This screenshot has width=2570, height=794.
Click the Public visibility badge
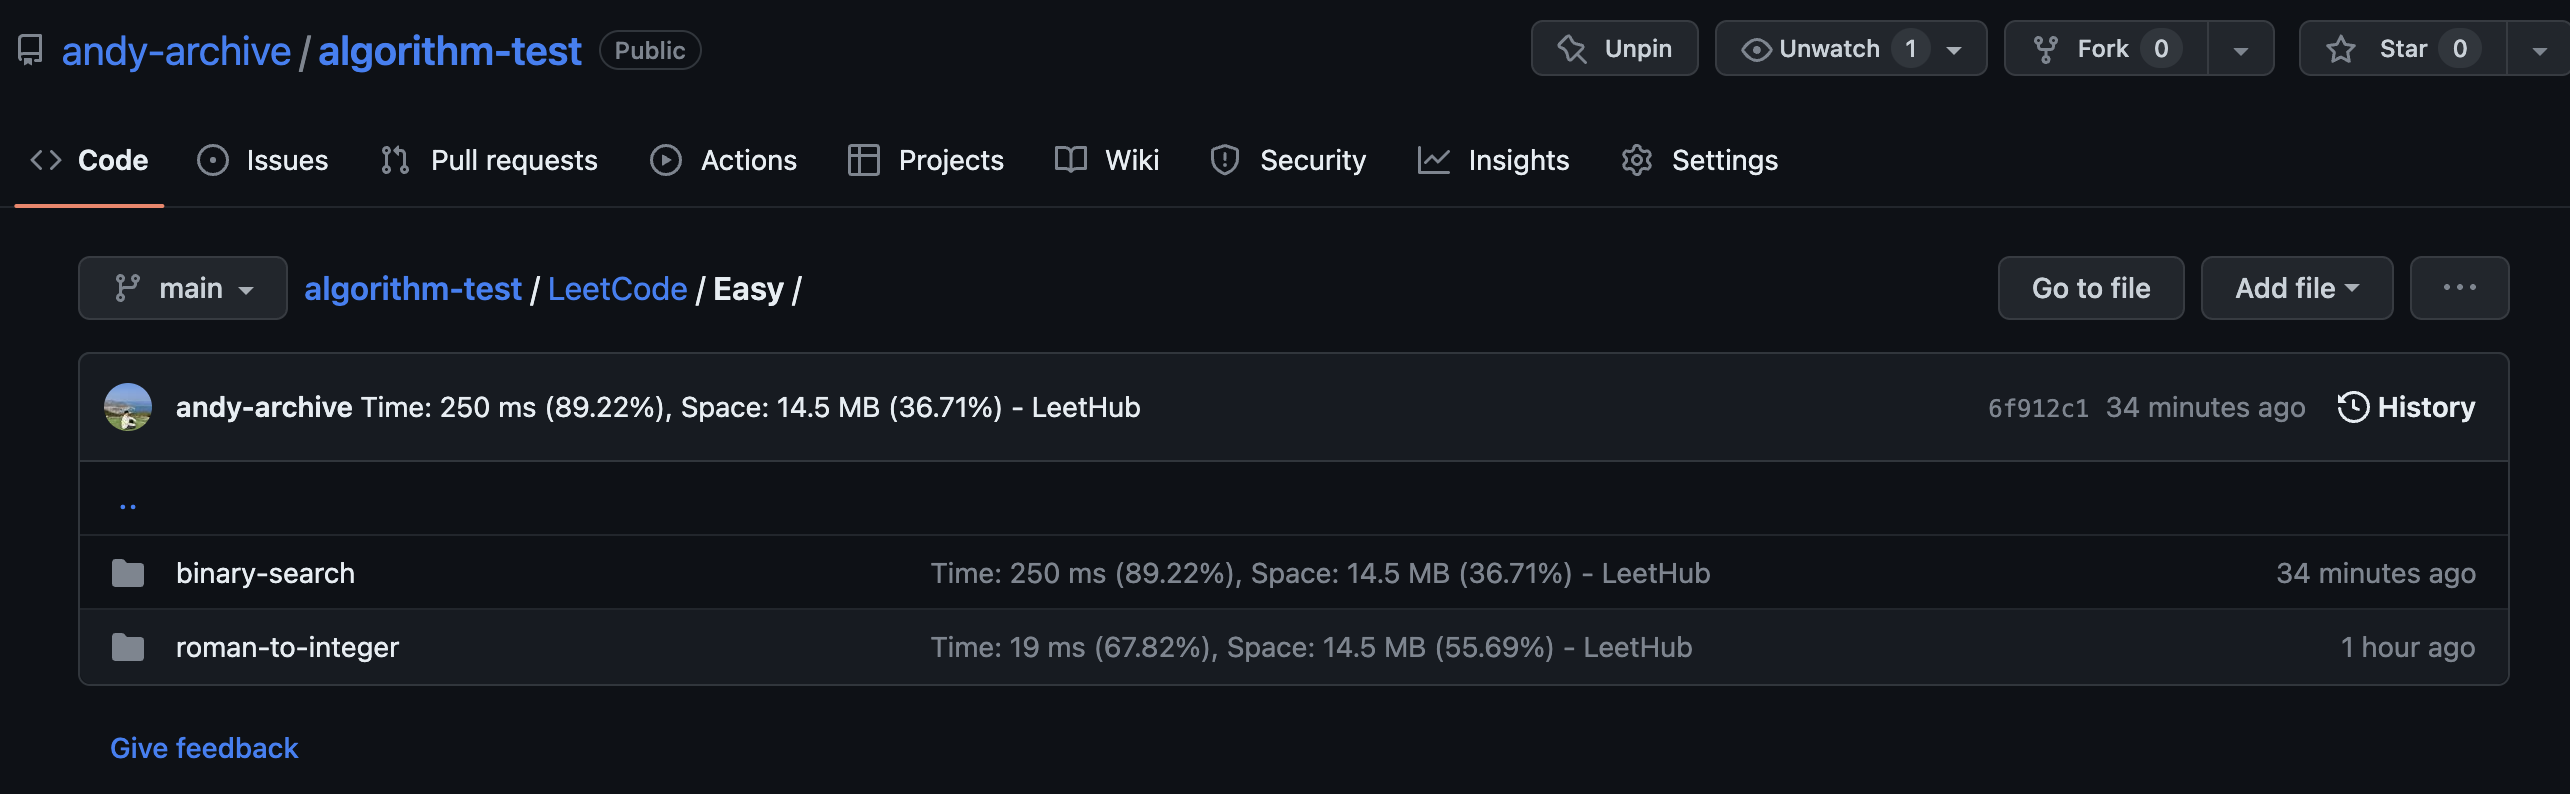[x=650, y=50]
